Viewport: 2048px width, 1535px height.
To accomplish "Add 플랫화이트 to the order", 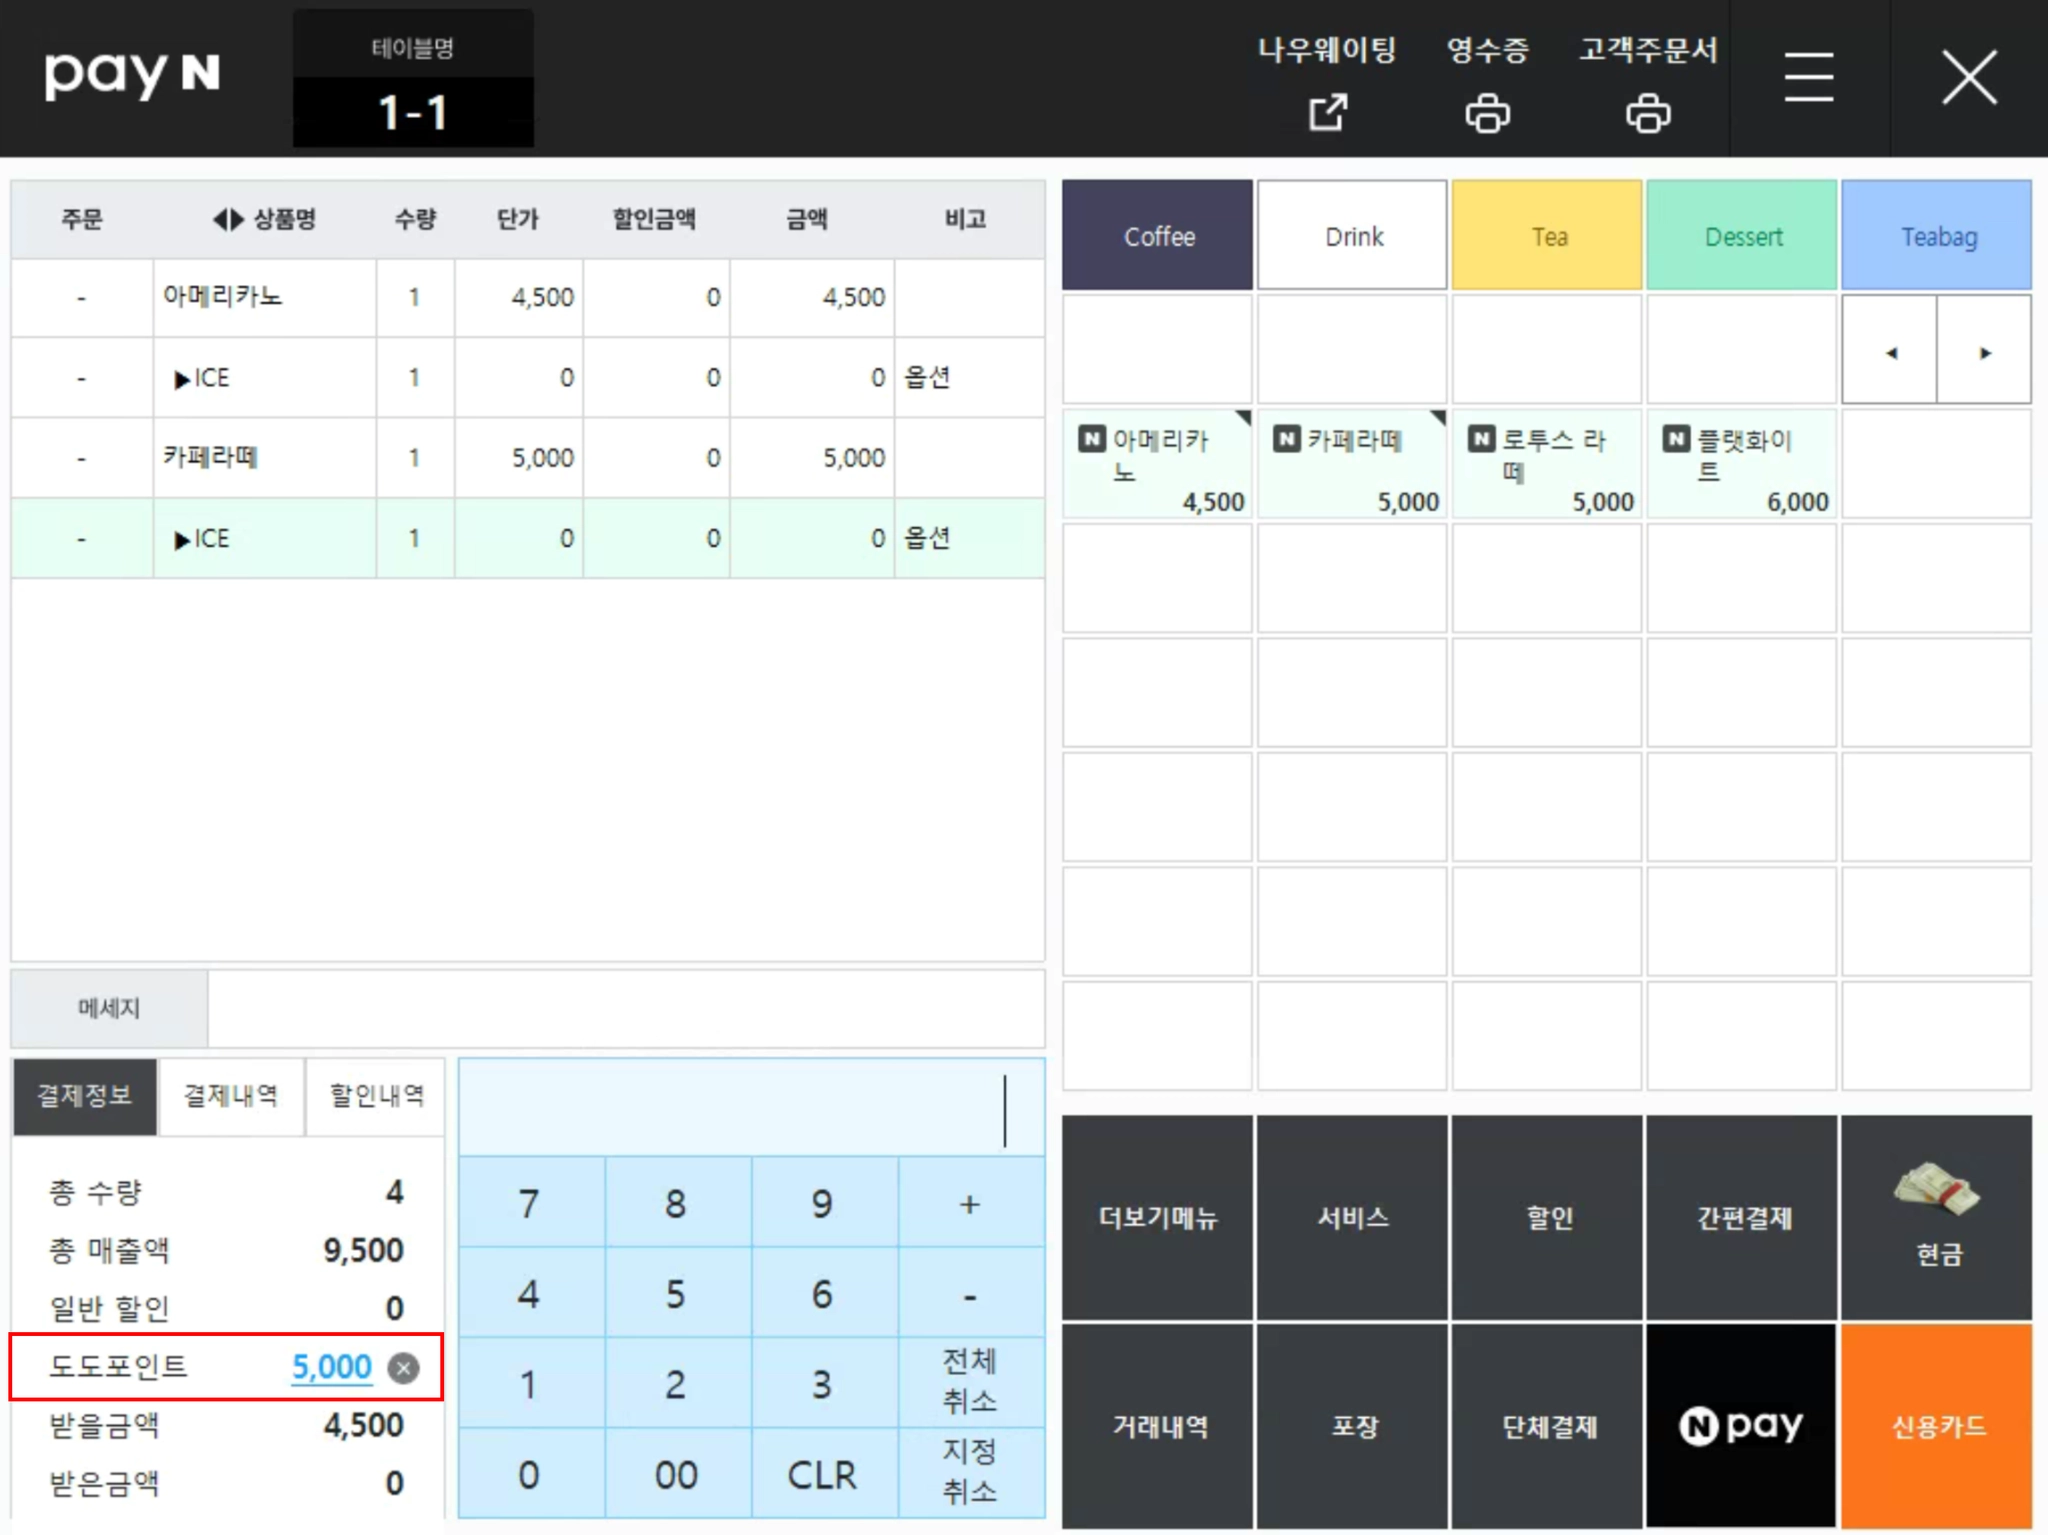I will coord(1741,464).
